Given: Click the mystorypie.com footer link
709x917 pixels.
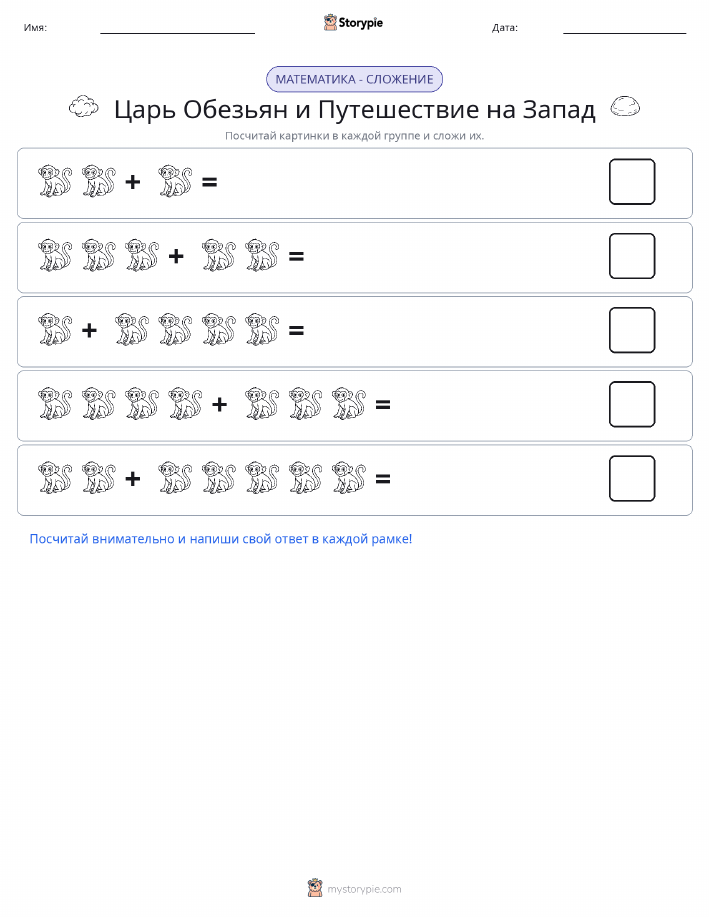Looking at the screenshot, I should pos(364,889).
